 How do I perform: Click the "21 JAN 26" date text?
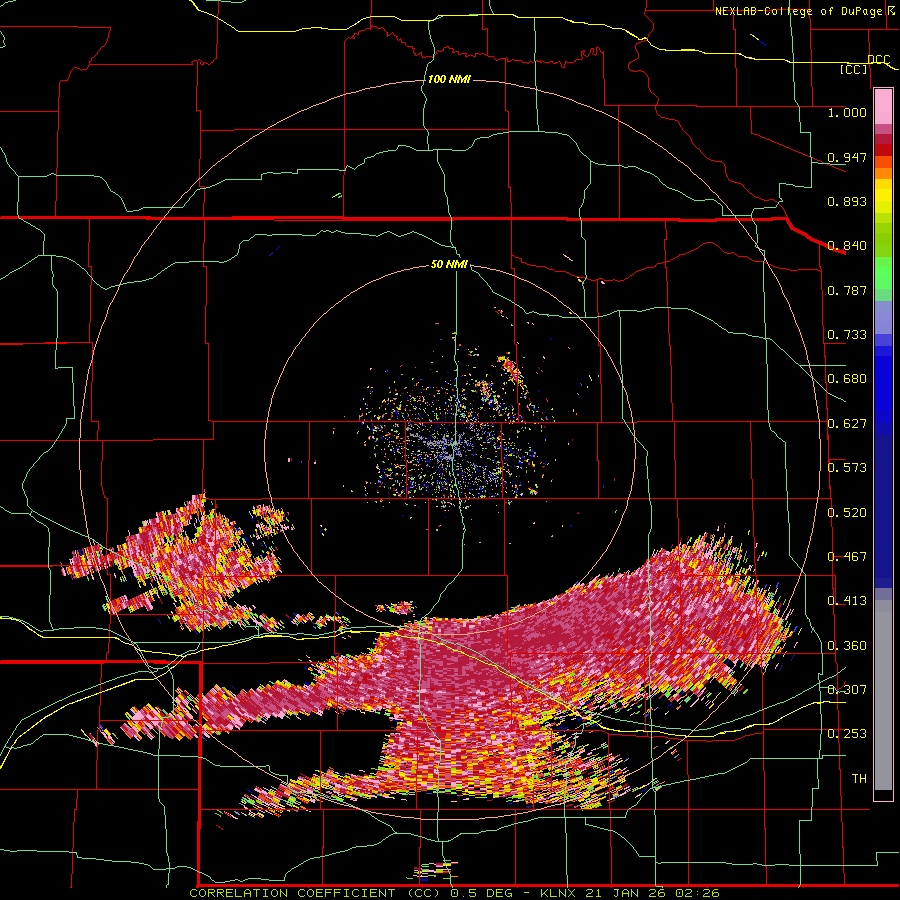coord(627,893)
